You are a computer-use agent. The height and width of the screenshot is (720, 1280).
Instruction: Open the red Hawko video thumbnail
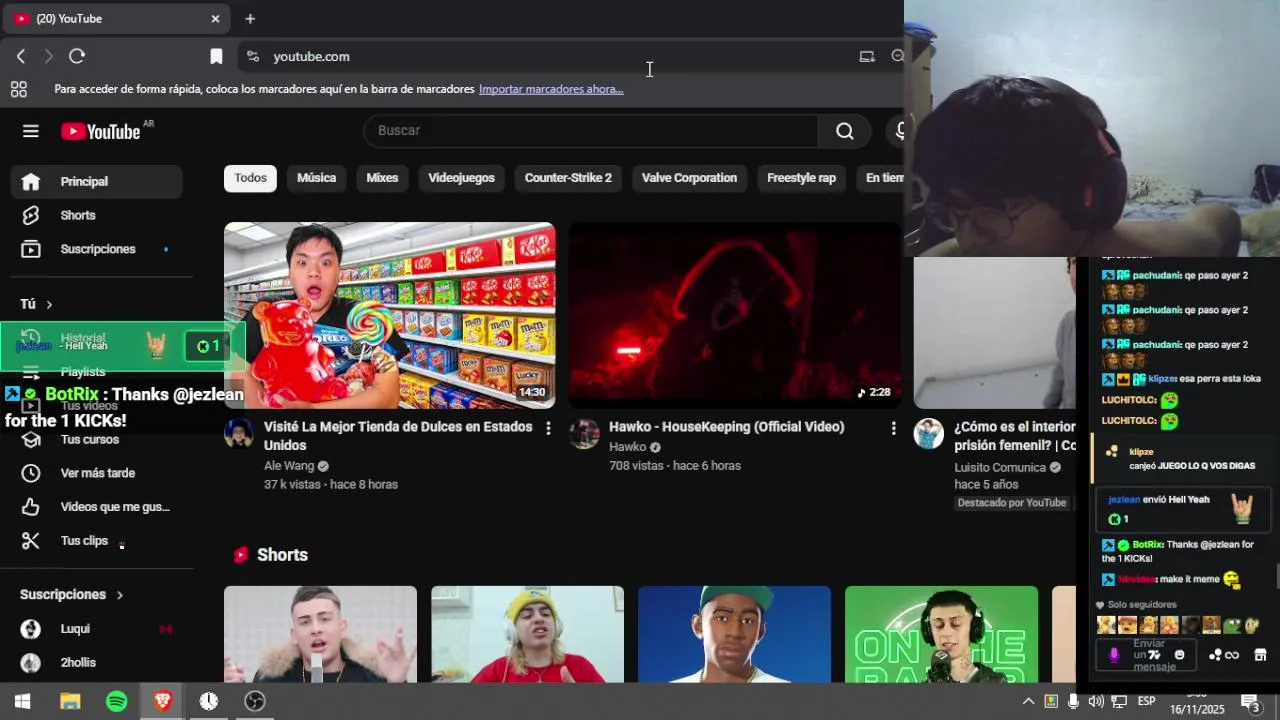[x=734, y=315]
